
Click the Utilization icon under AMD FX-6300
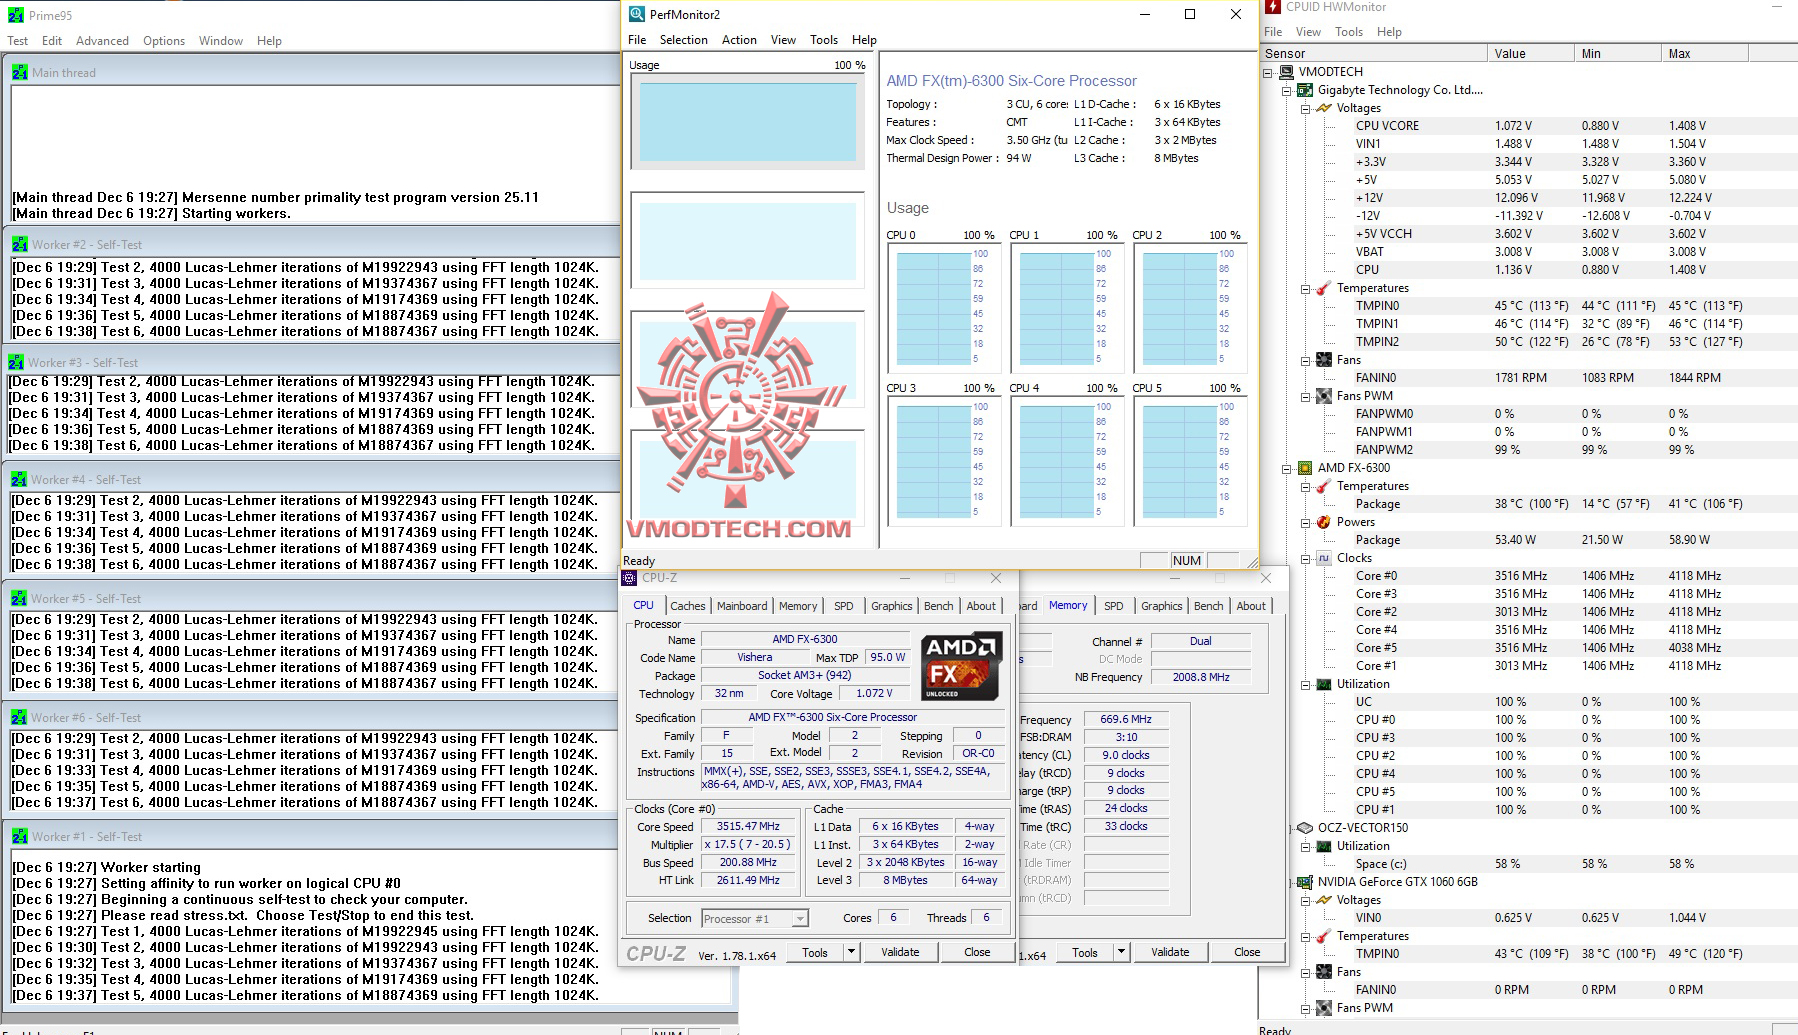click(x=1324, y=684)
